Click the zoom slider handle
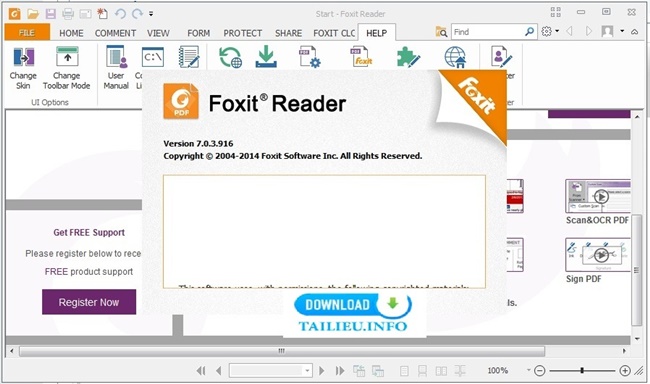Screen dimensions: 650x384 pos(582,370)
